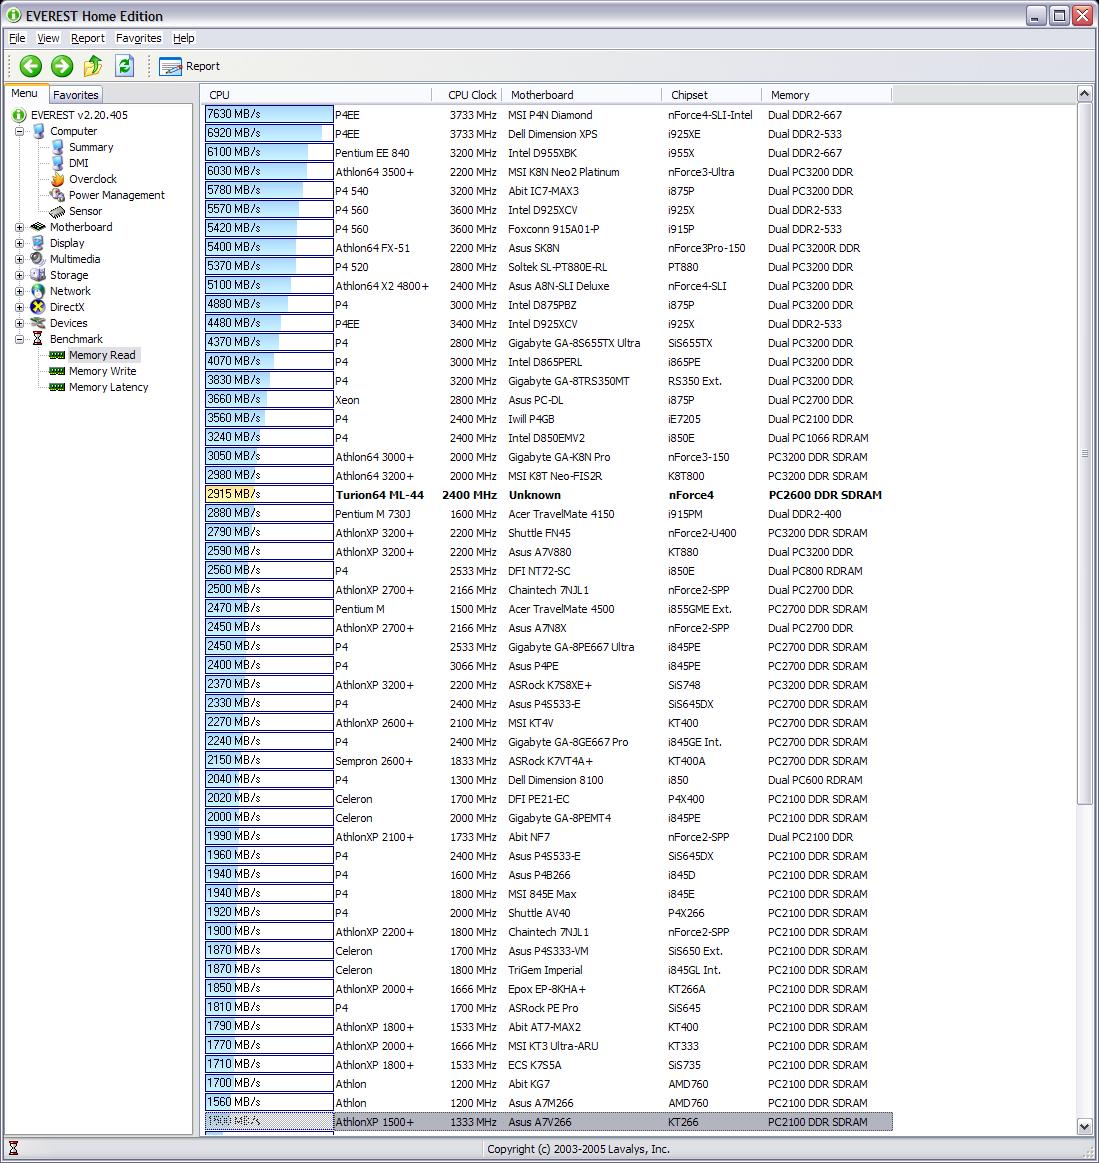Collapse the Benchmark tree node
Image resolution: width=1099 pixels, height=1163 pixels.
coord(19,339)
